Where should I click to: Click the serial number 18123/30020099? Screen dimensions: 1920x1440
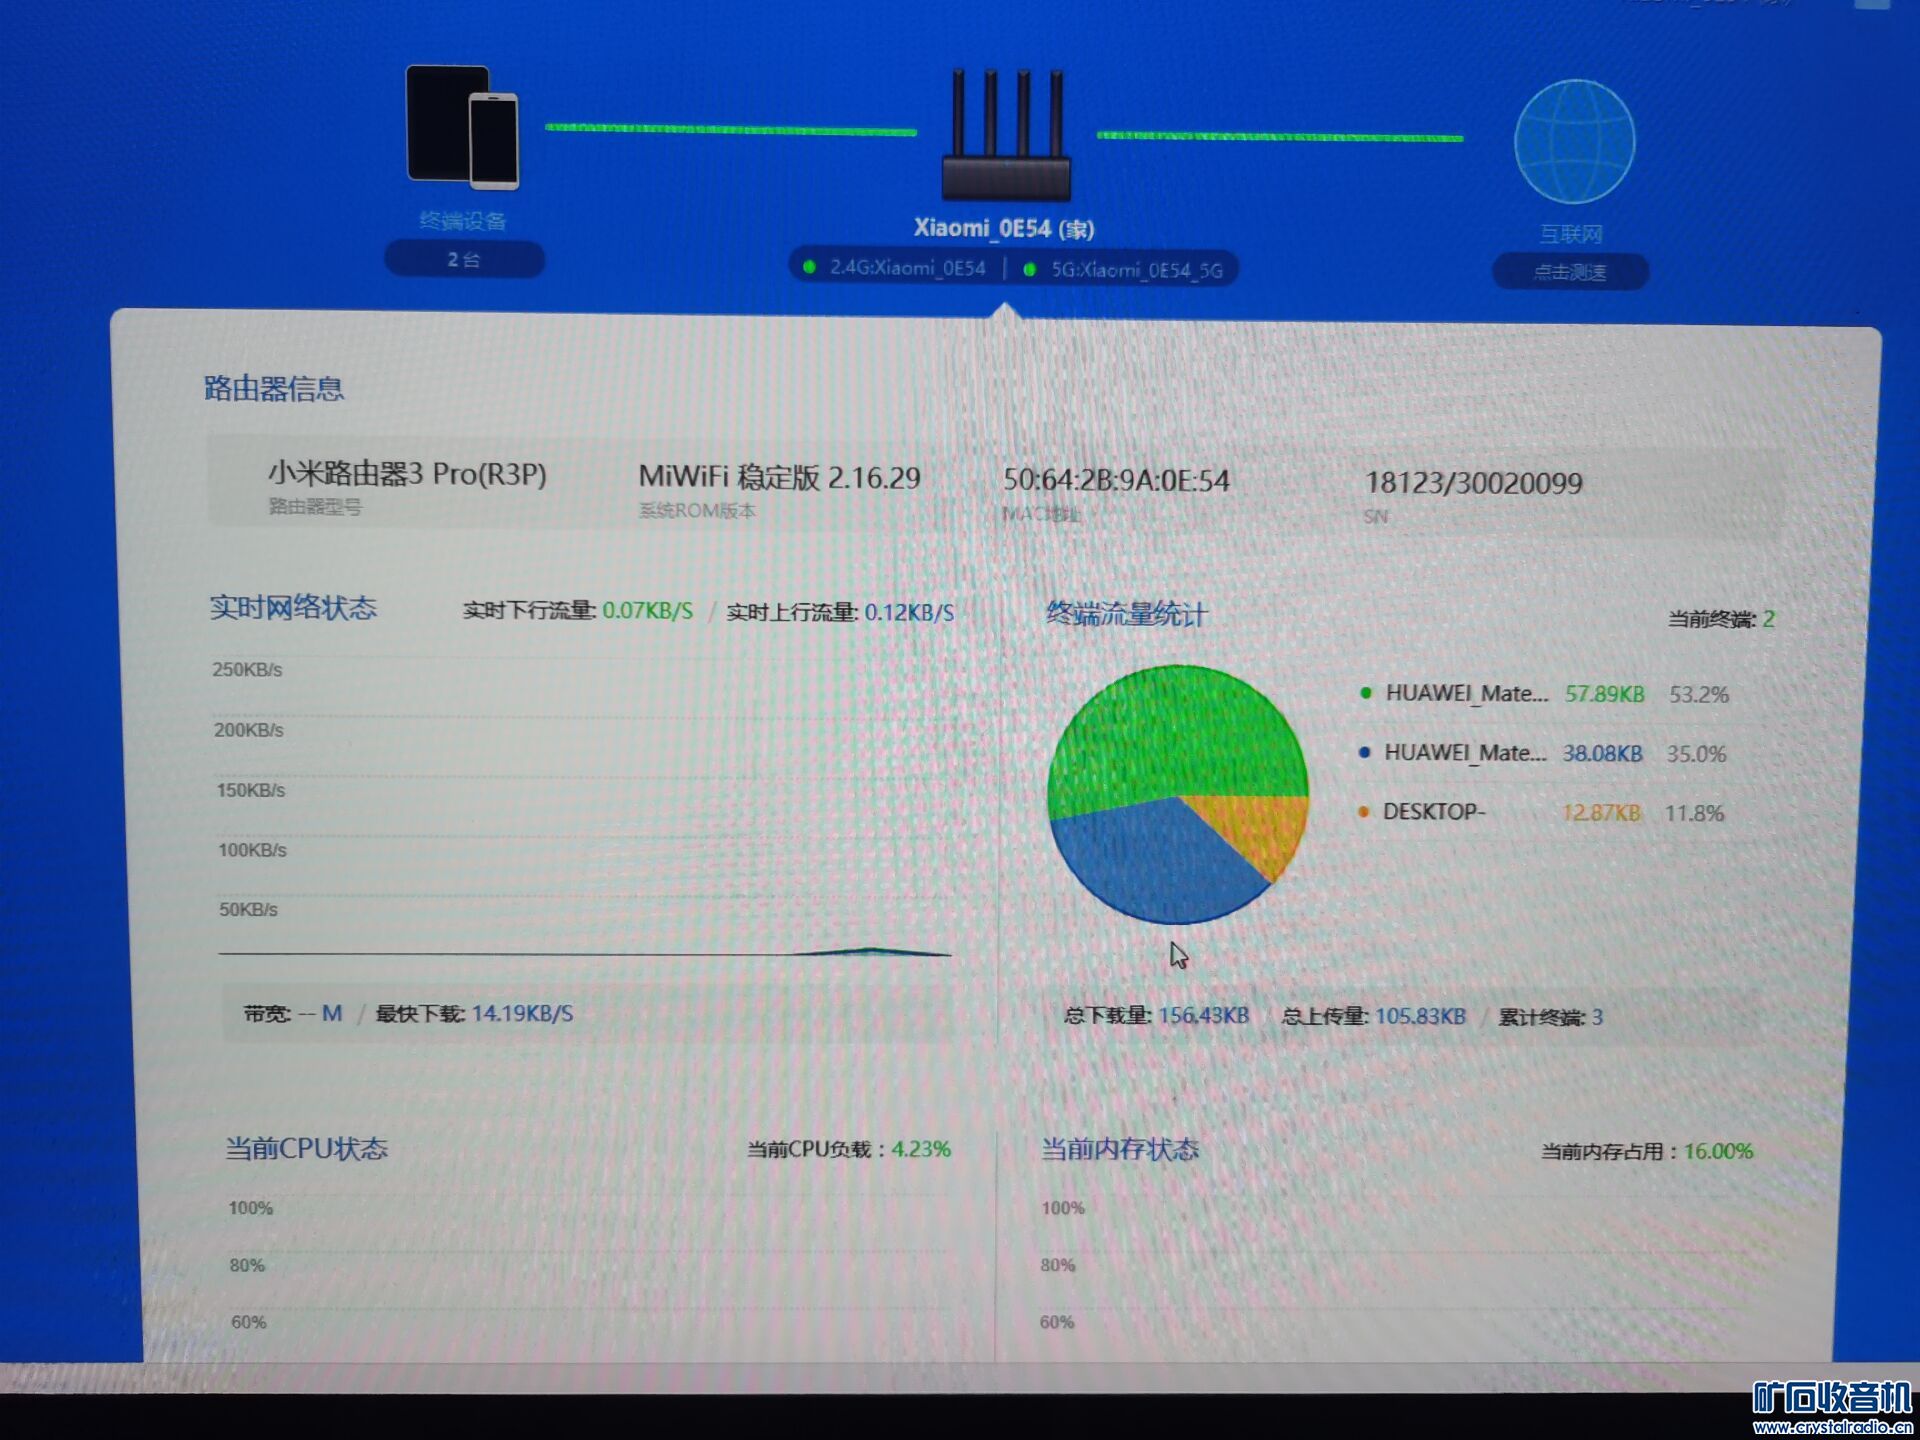pos(1473,483)
